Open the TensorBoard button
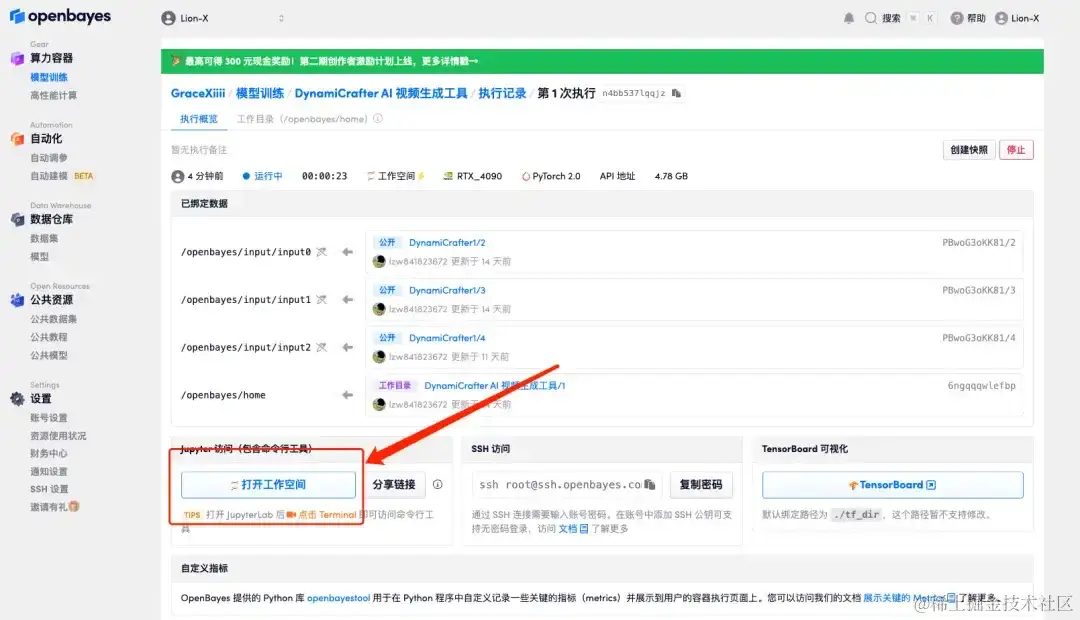This screenshot has width=1080, height=620. pos(892,485)
